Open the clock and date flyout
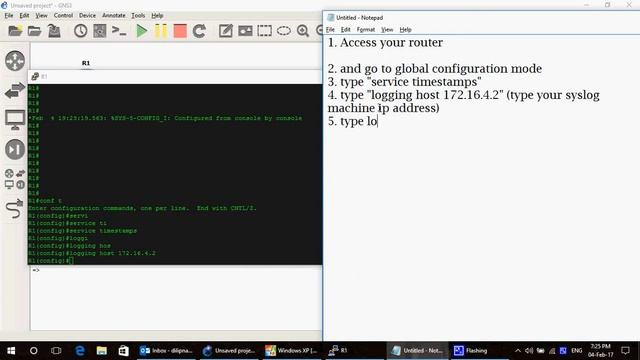640x360 pixels. 600,351
